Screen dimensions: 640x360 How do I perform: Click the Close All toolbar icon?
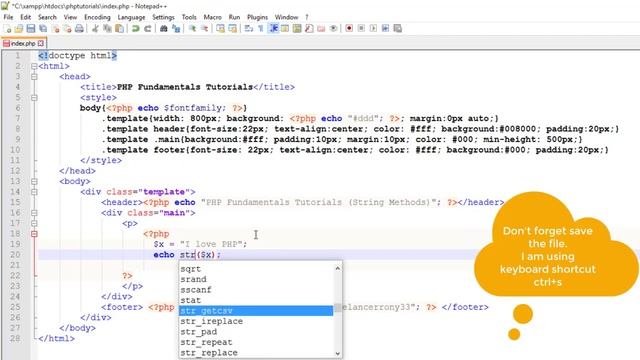pos(67,29)
